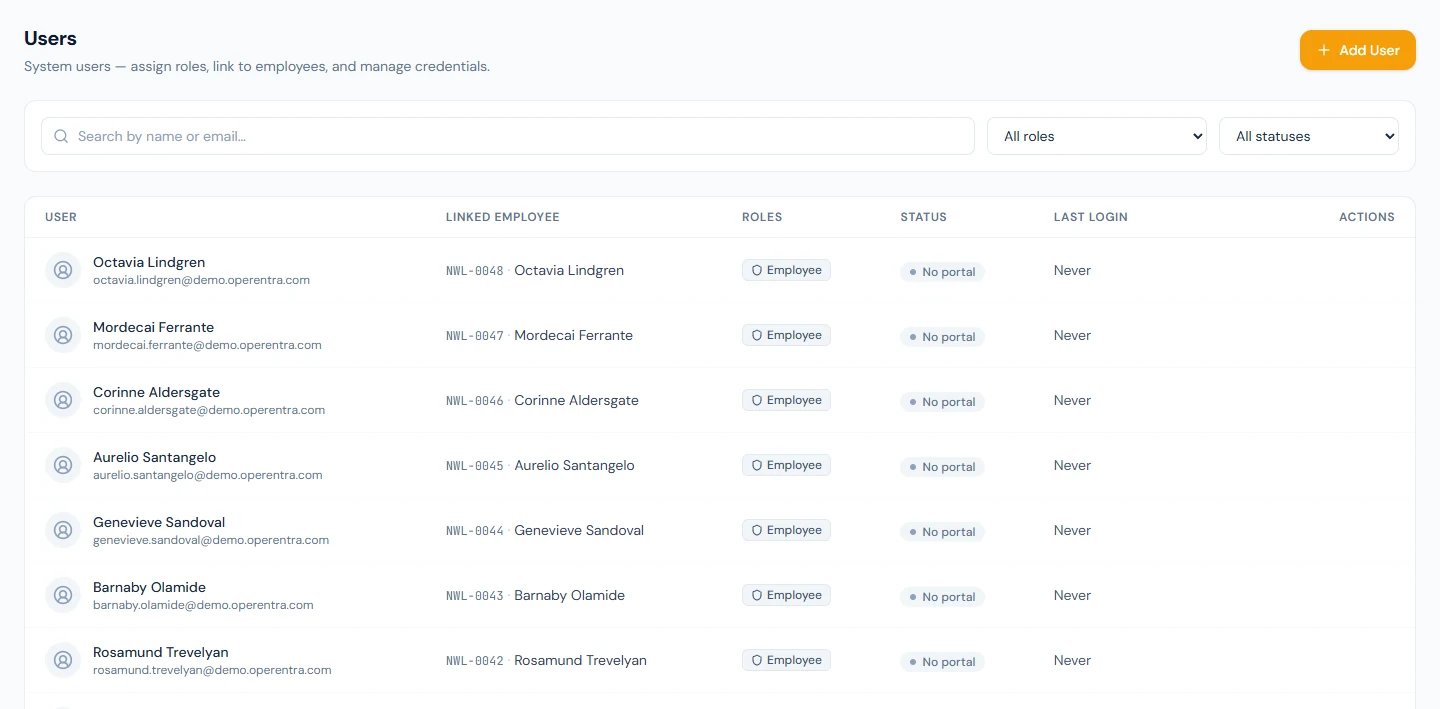This screenshot has height=709, width=1440.
Task: Click employee ID NWL-0043
Action: click(475, 596)
